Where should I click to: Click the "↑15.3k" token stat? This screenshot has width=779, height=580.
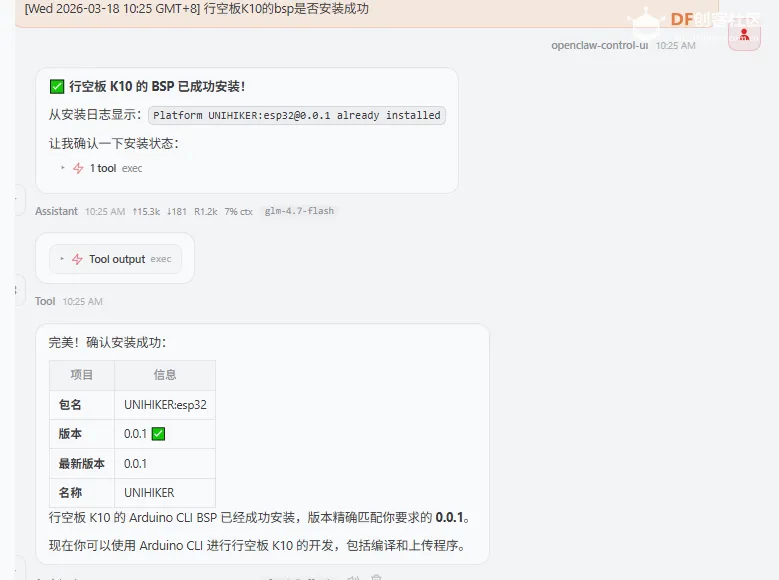click(x=146, y=212)
